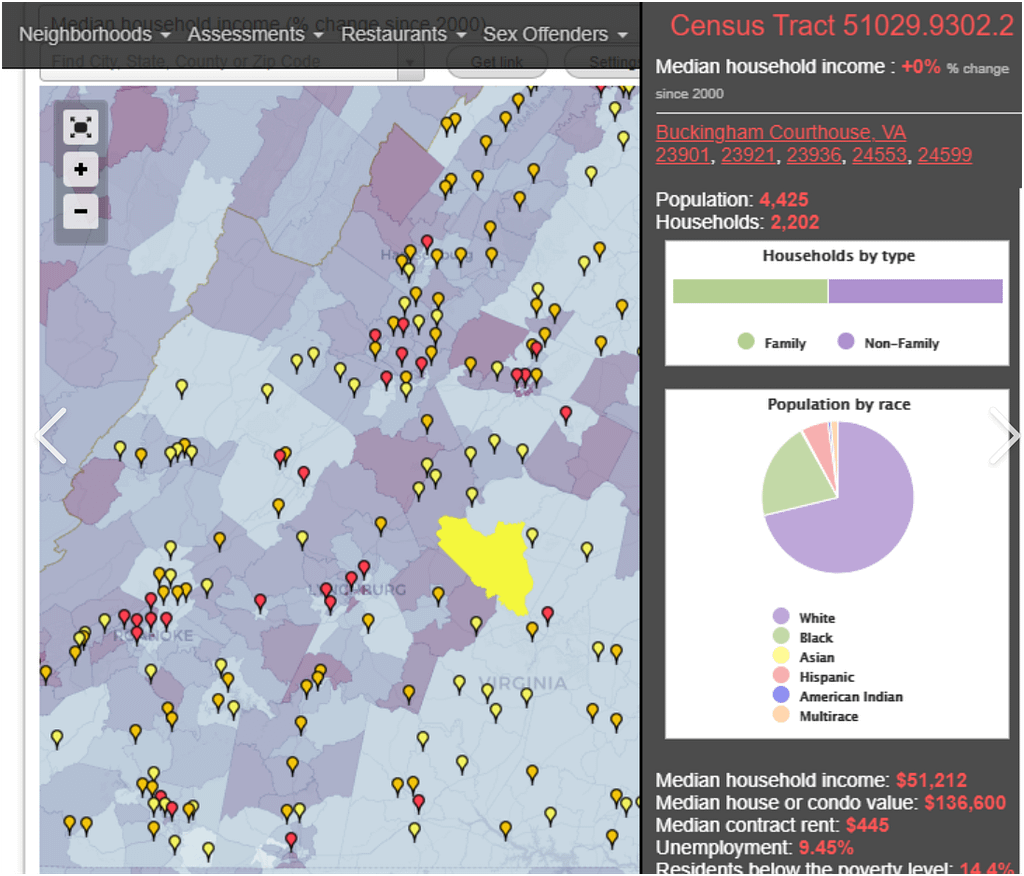Click the Black legend color swatch
Image resolution: width=1024 pixels, height=876 pixels.
(781, 637)
